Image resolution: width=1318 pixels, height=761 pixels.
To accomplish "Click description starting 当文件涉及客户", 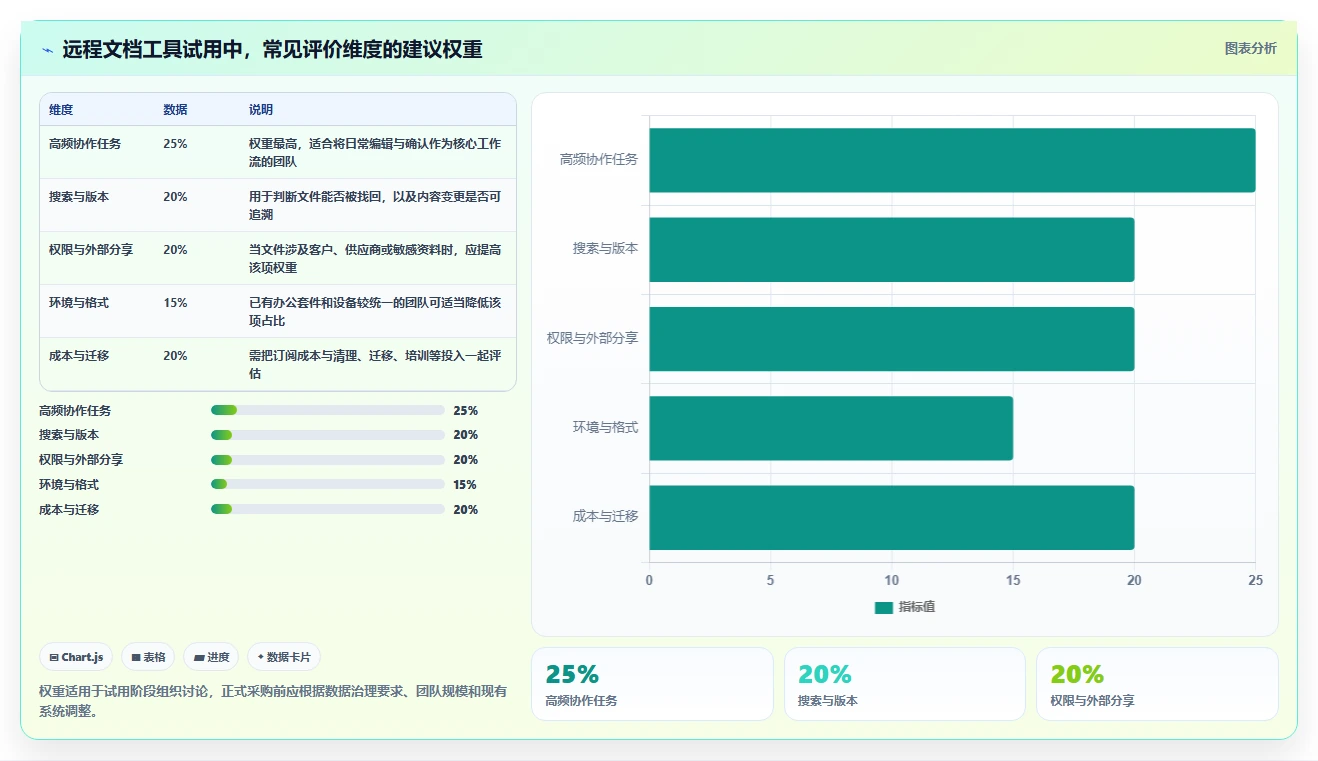I will coord(375,259).
